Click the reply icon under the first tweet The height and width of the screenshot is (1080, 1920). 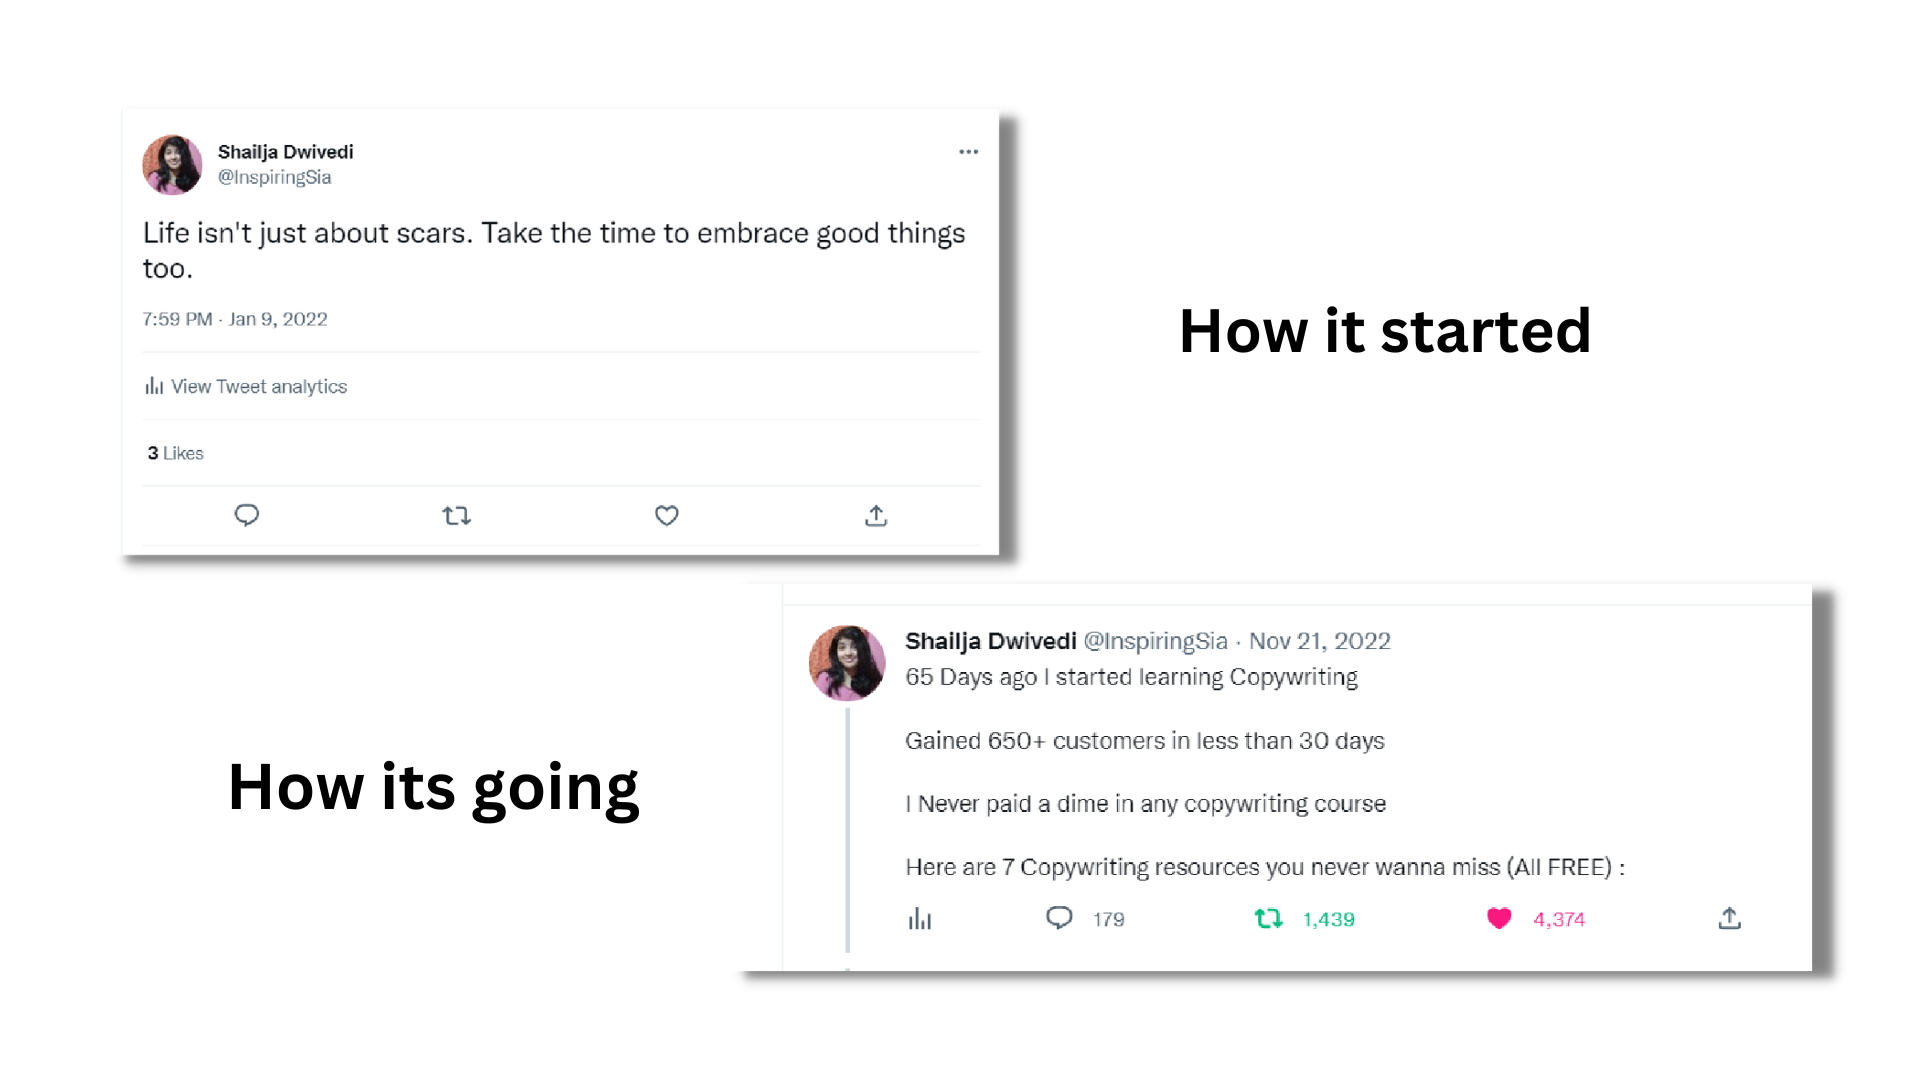pos(247,515)
